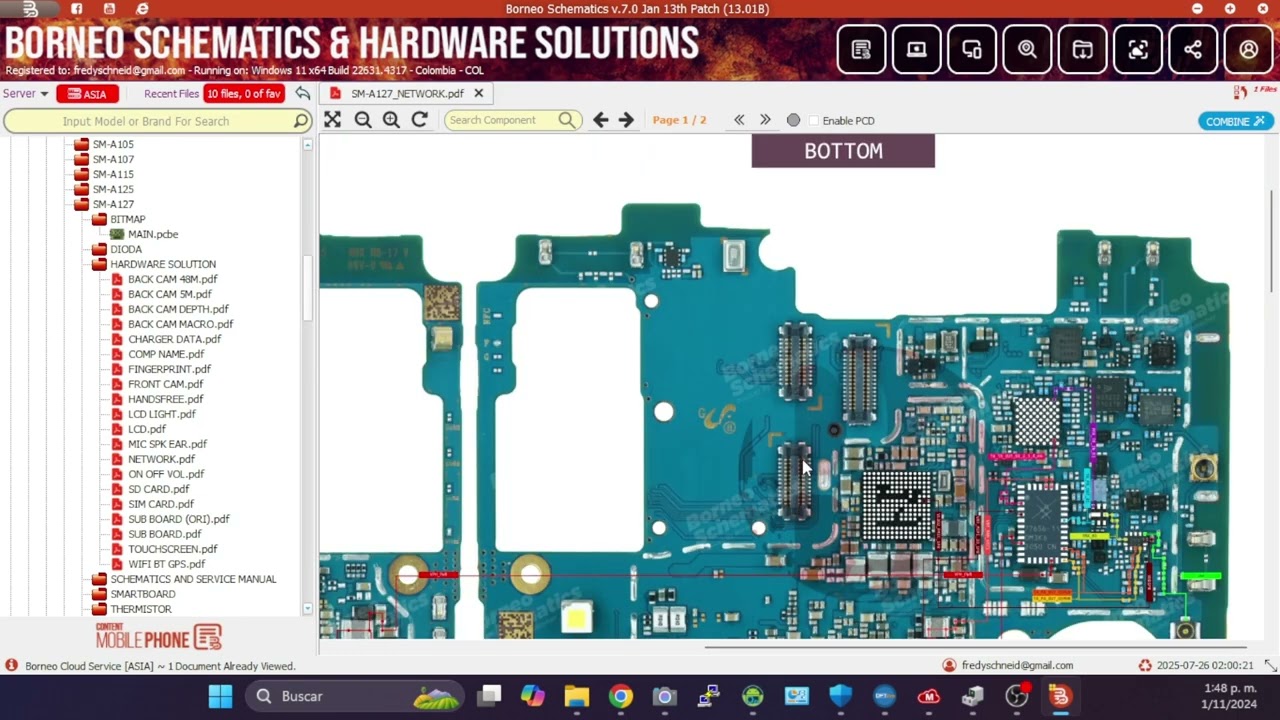This screenshot has height=720, width=1280.
Task: Close the SM-A127_NETWORK.pdf tab
Action: click(478, 93)
